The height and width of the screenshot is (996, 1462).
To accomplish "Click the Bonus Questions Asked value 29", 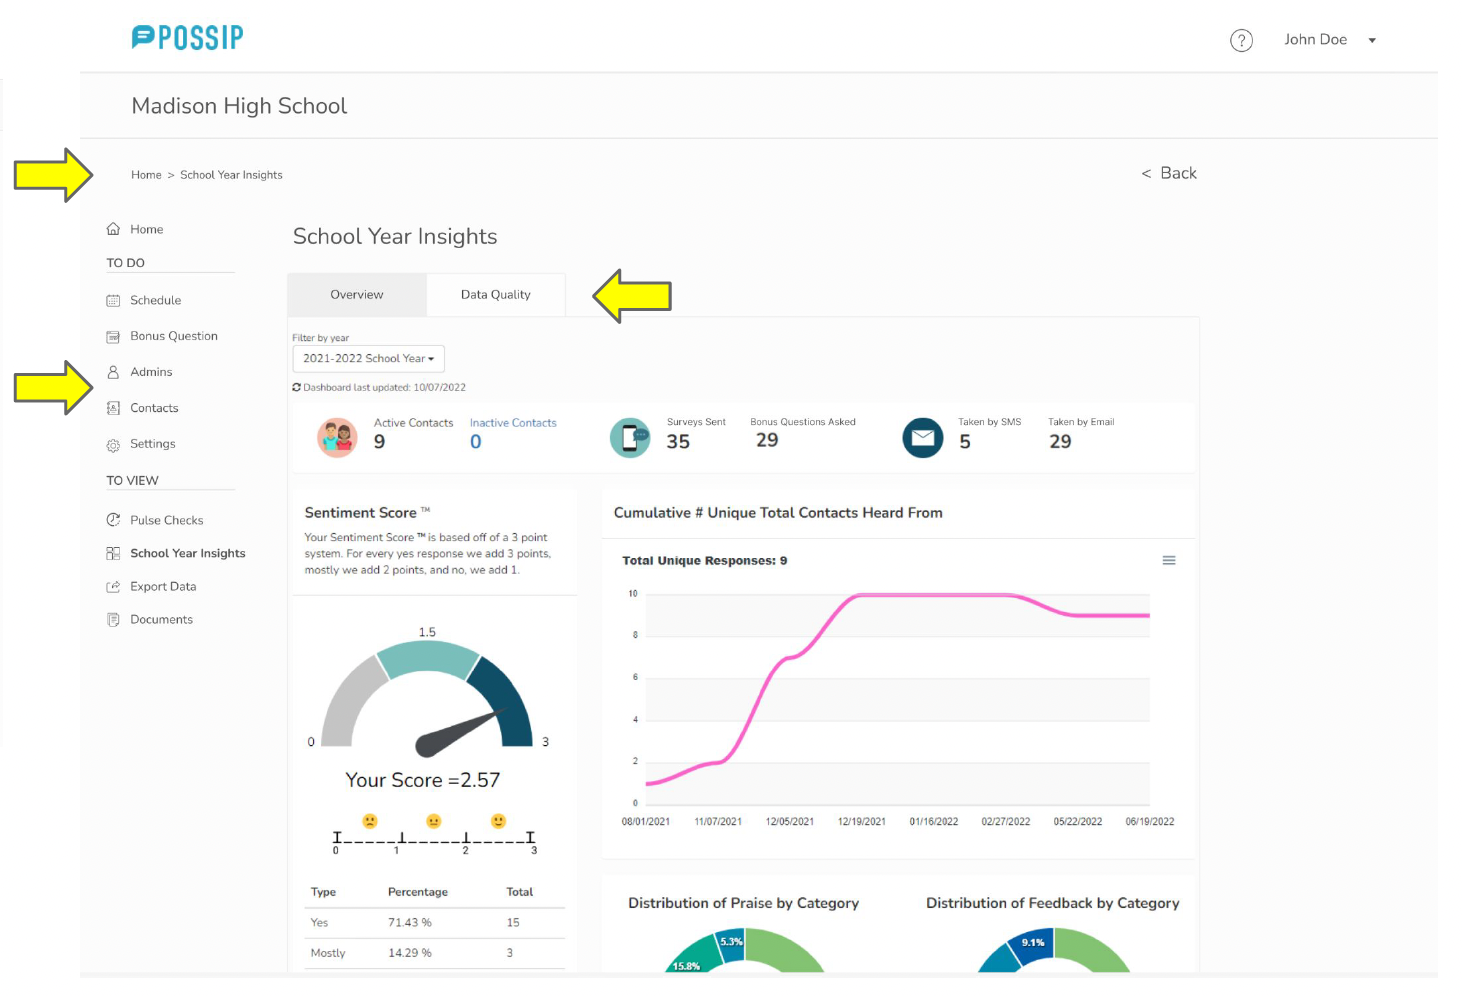I will [767, 441].
